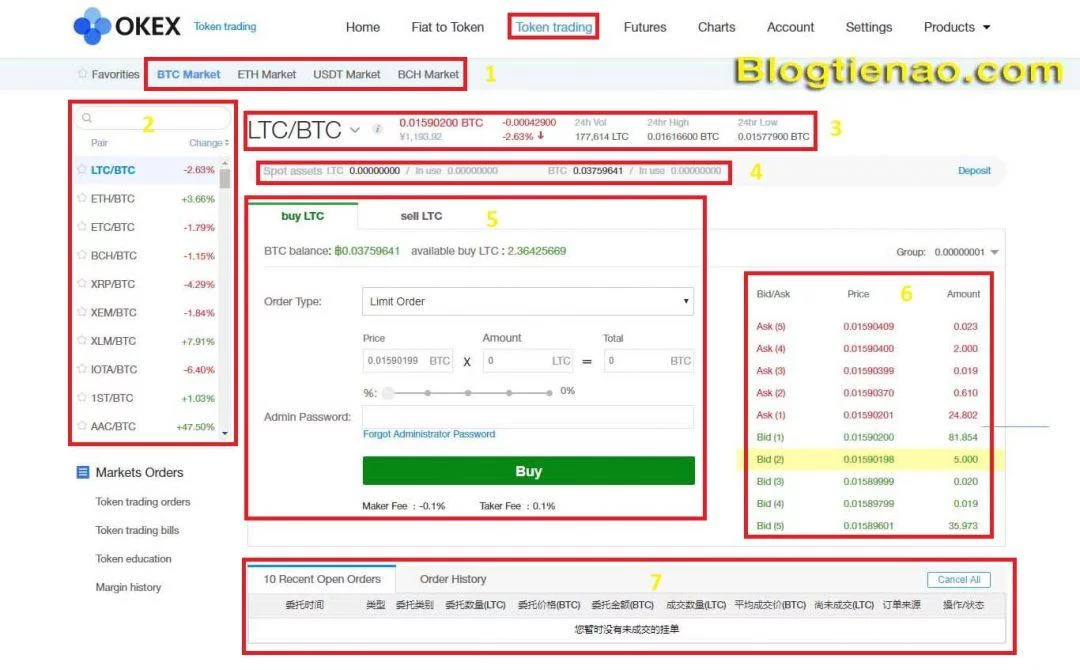Select the 10 Recent Open Orders tab
This screenshot has height=670, width=1080.
click(322, 579)
